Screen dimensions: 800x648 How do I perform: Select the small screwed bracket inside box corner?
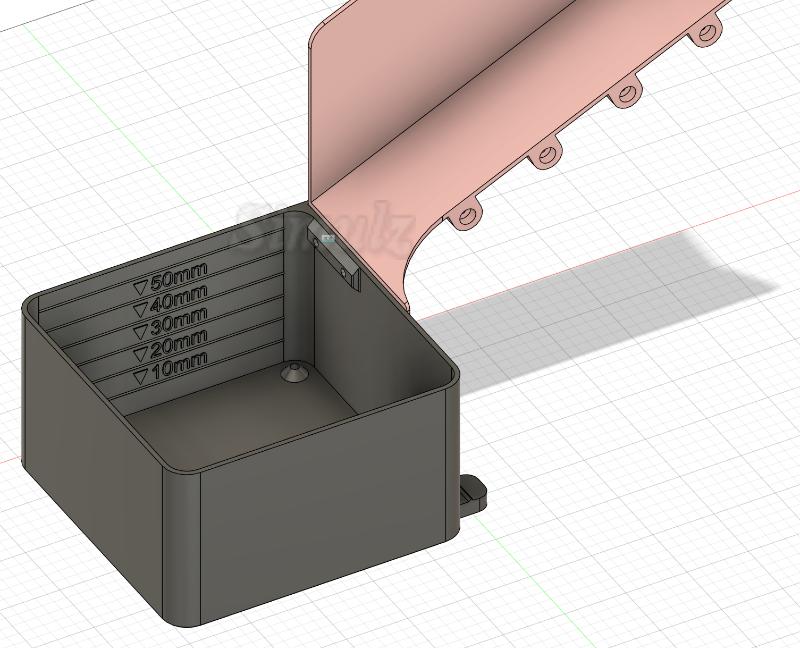334,255
